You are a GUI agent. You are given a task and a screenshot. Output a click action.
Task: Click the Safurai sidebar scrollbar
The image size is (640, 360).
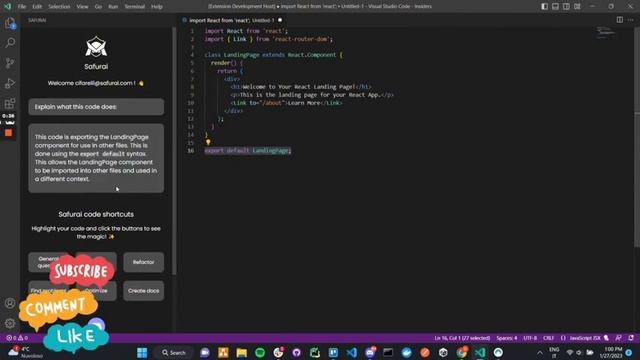pos(174,151)
